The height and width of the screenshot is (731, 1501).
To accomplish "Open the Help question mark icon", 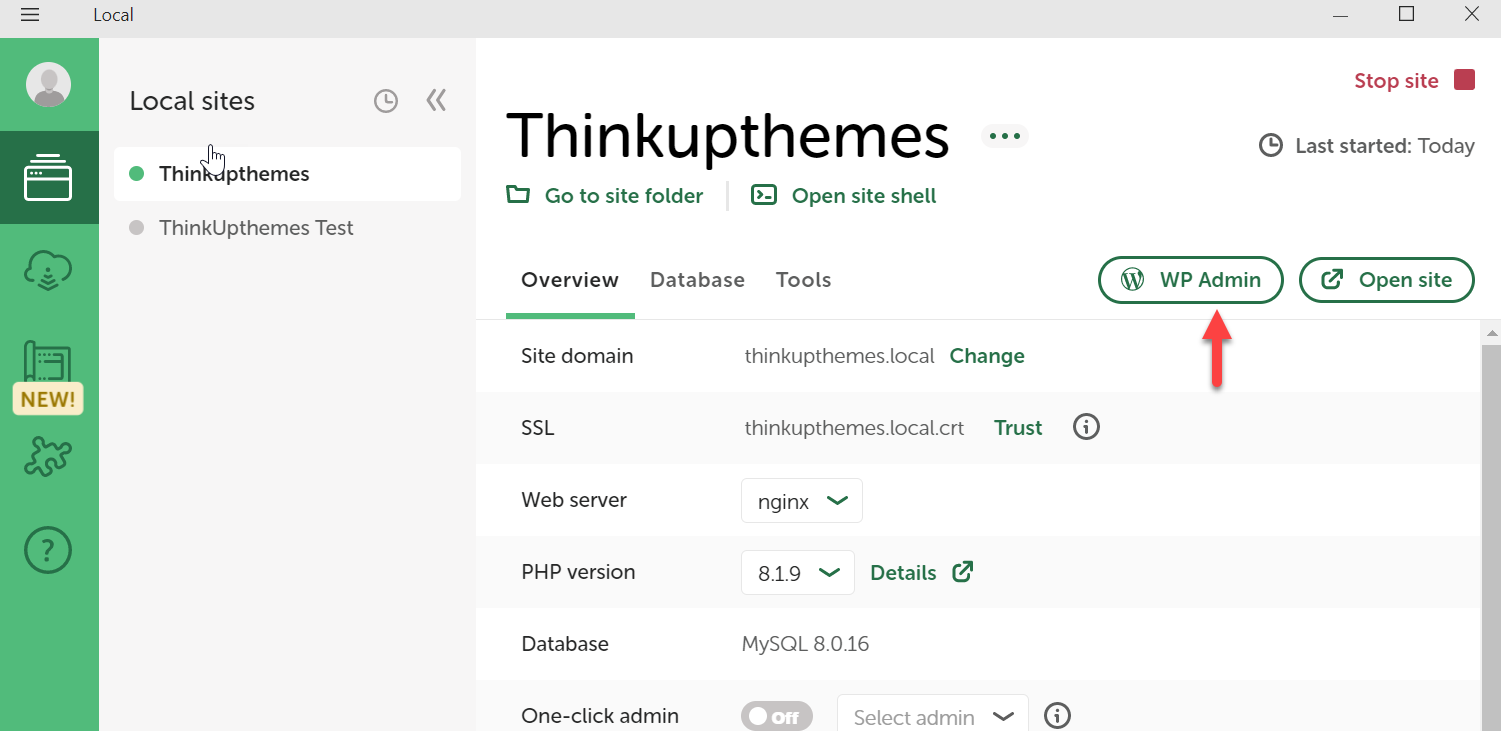I will tap(48, 549).
